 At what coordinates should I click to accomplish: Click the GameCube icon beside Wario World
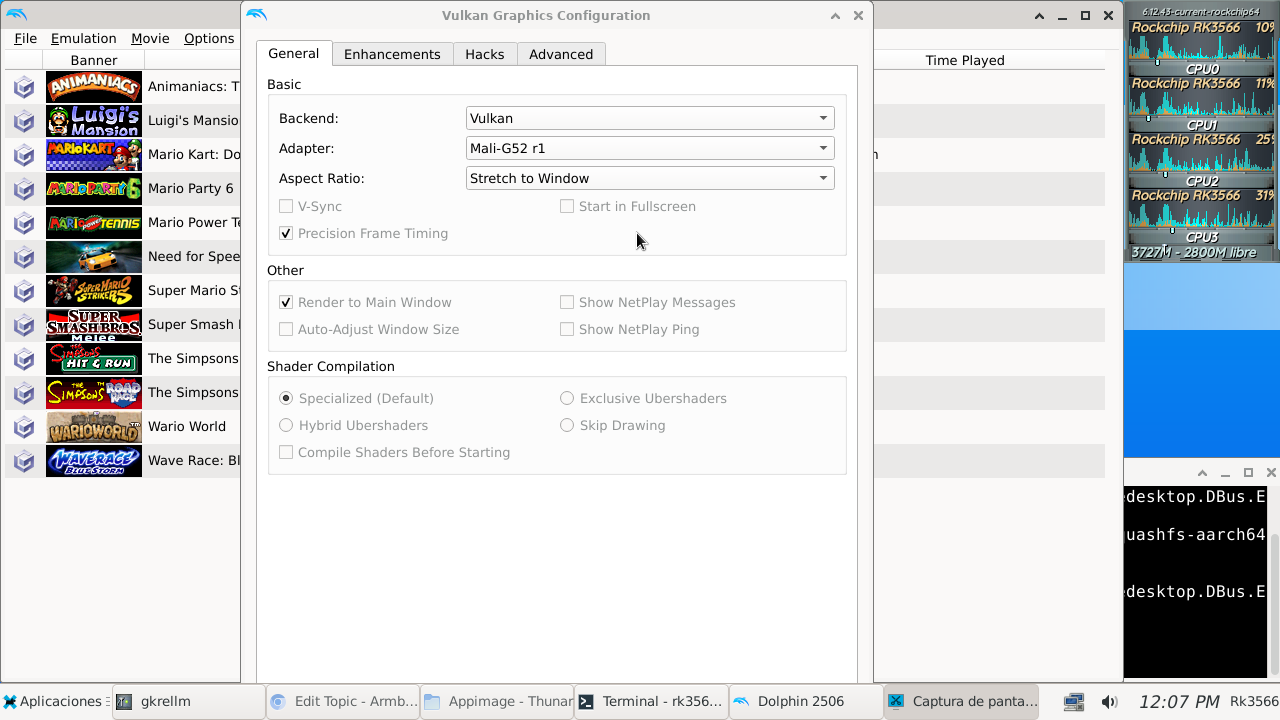click(24, 427)
